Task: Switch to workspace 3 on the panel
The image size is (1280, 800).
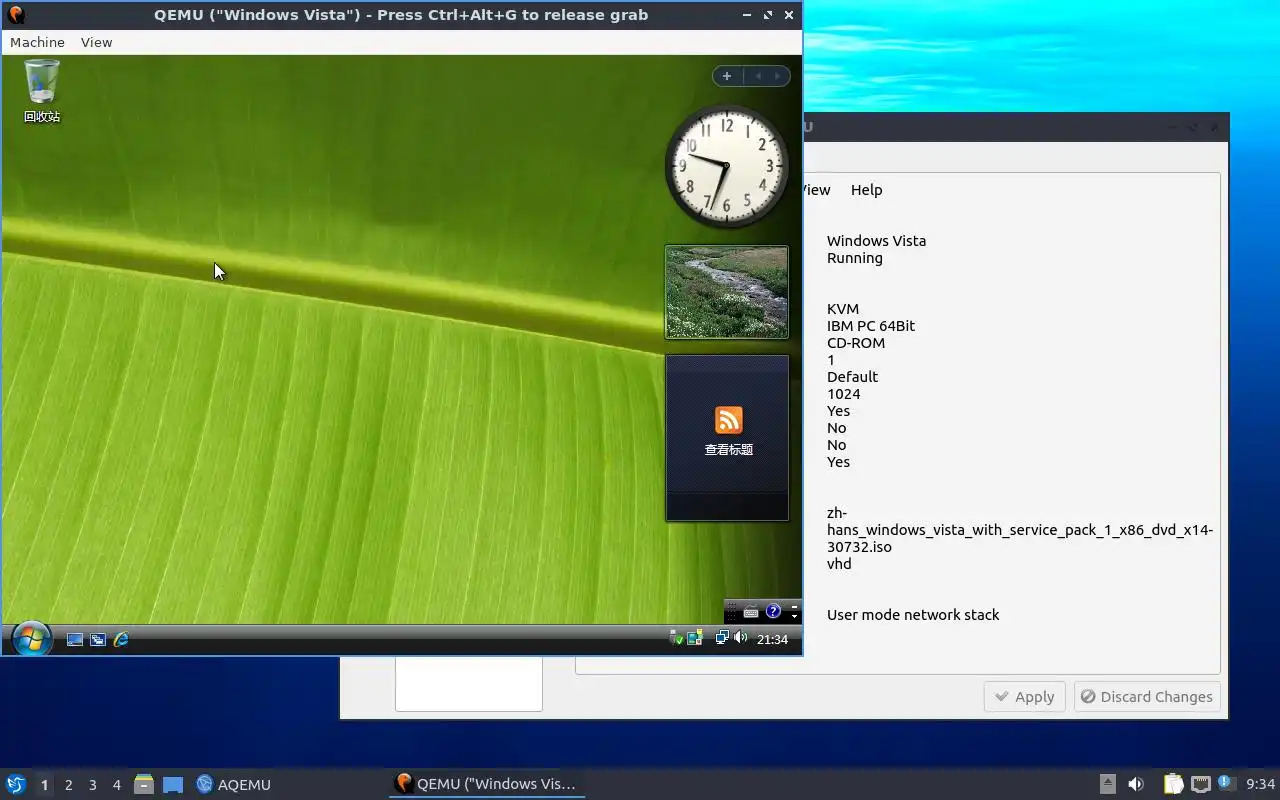Action: pos(92,785)
